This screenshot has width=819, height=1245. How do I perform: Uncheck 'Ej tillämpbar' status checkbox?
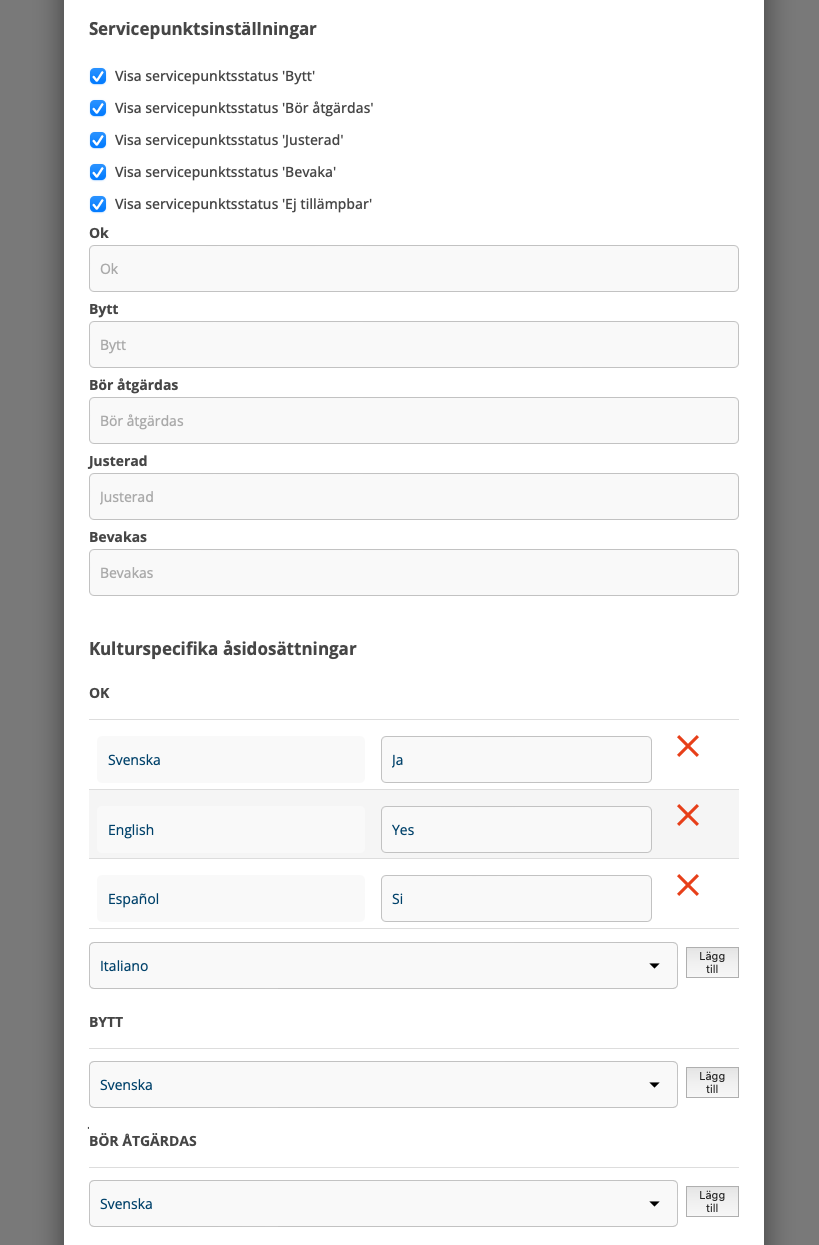pyautogui.click(x=98, y=204)
